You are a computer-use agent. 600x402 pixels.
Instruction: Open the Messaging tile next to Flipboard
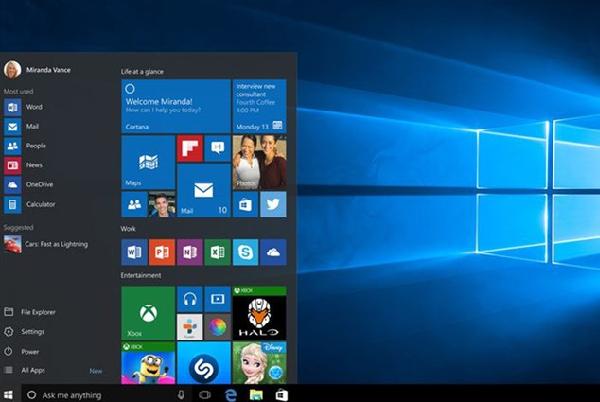218,148
